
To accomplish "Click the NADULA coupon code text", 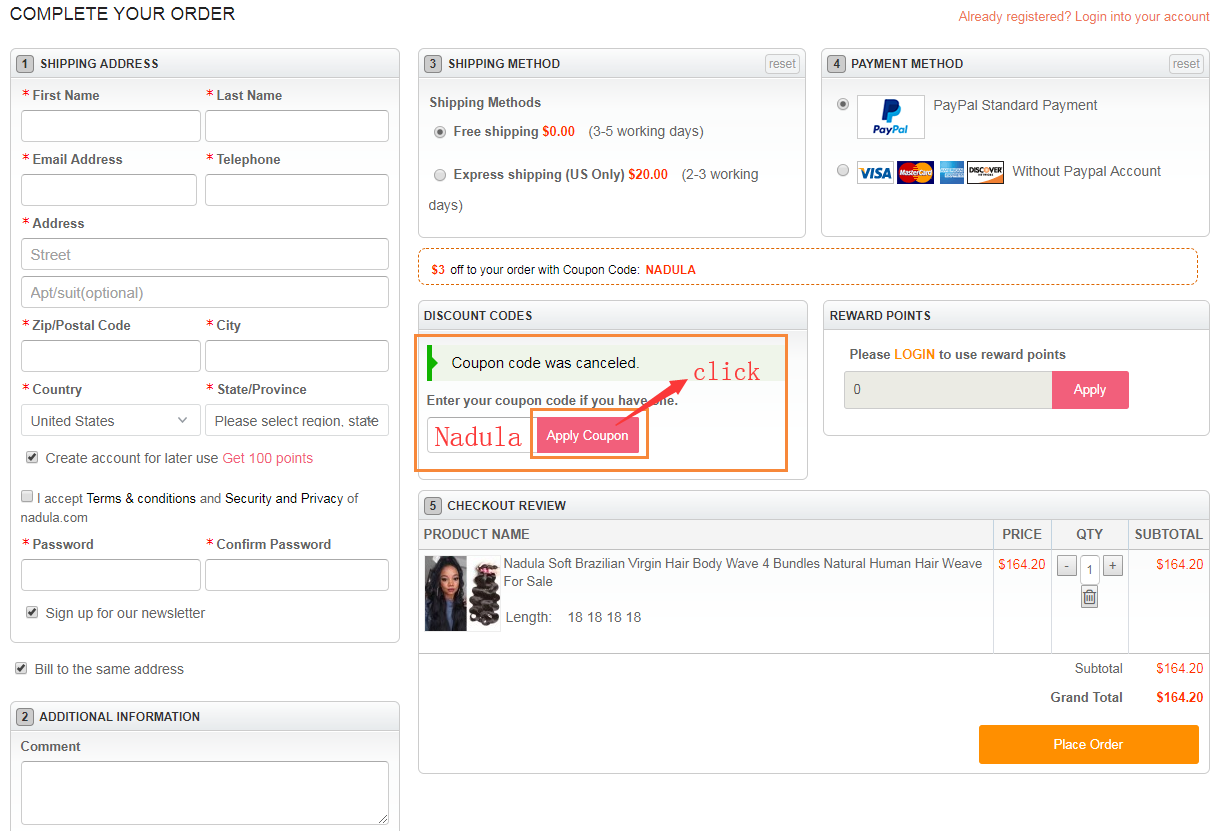I will pyautogui.click(x=670, y=270).
